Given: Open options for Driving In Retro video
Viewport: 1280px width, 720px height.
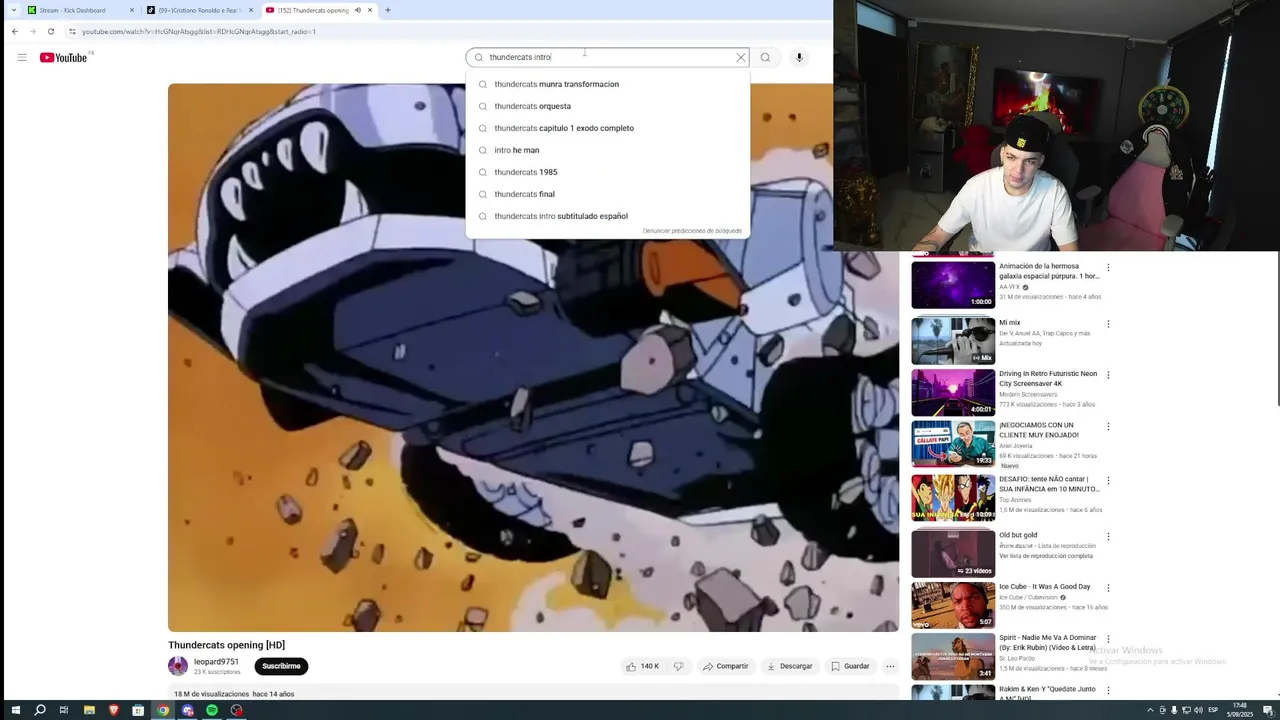Looking at the screenshot, I should click(1108, 375).
